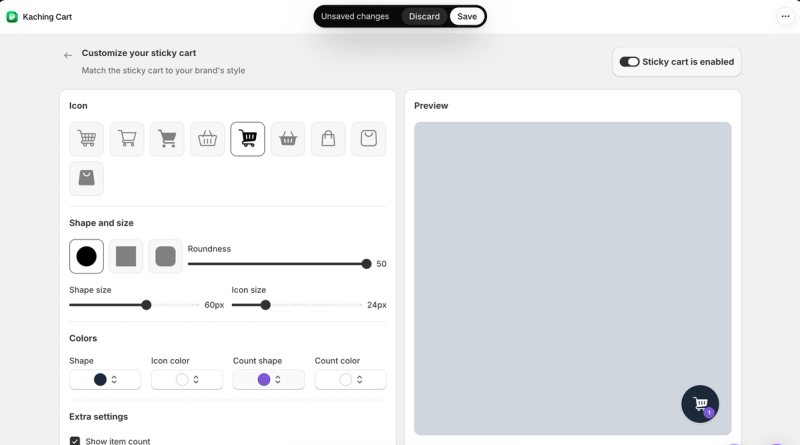The width and height of the screenshot is (800, 445).
Task: Select the outlined shopping bag with handle
Action: [x=328, y=139]
